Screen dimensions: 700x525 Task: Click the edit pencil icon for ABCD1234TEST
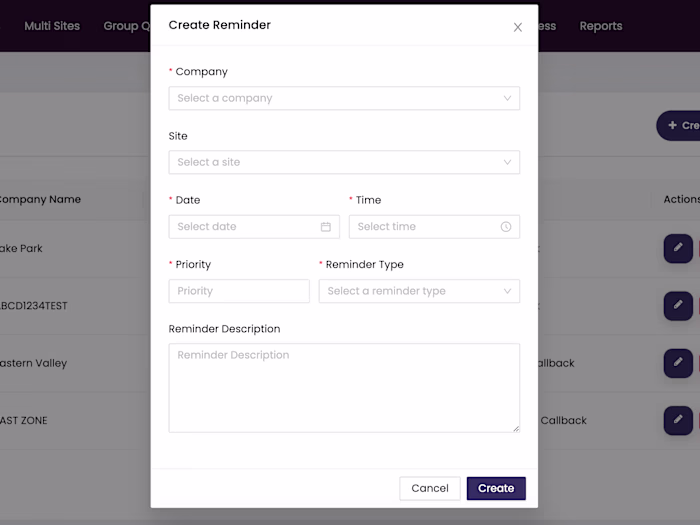(x=678, y=305)
